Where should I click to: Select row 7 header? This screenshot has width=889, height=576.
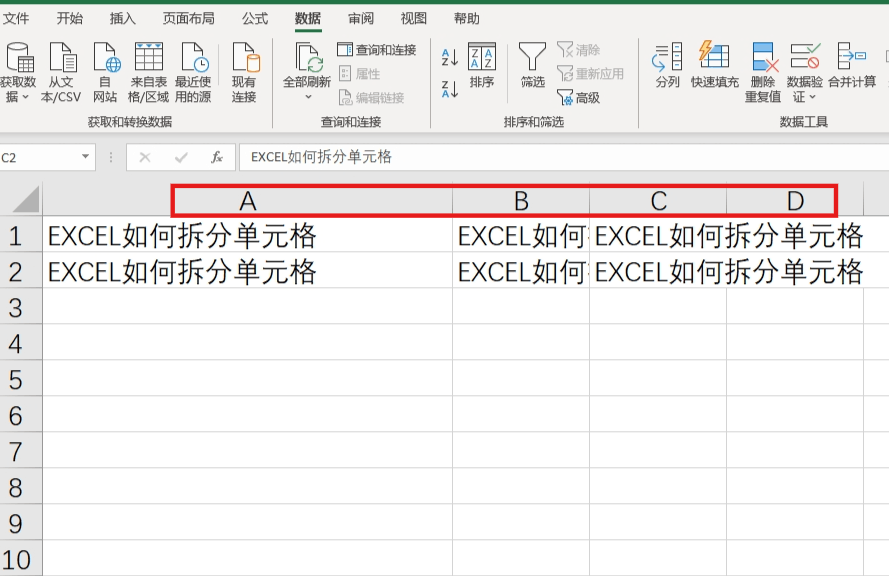click(20, 451)
